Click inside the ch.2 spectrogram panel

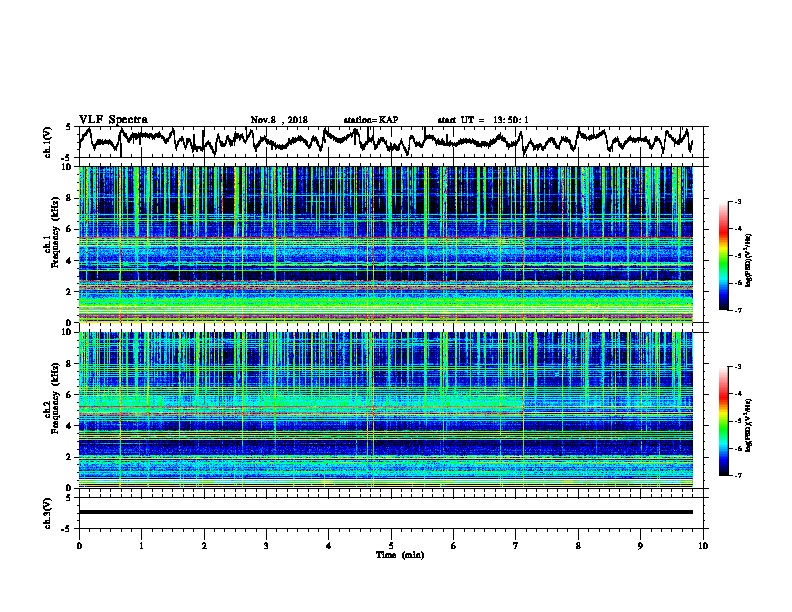pyautogui.click(x=386, y=410)
